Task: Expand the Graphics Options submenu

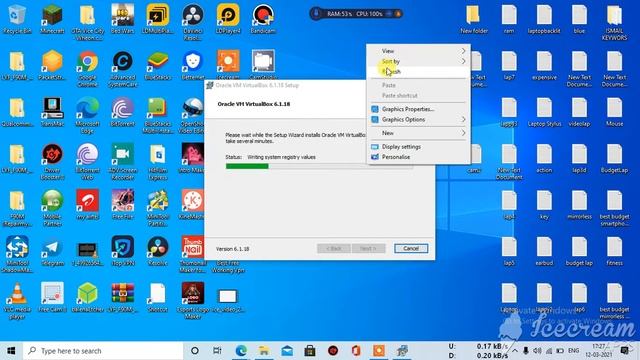Action: [x=418, y=120]
